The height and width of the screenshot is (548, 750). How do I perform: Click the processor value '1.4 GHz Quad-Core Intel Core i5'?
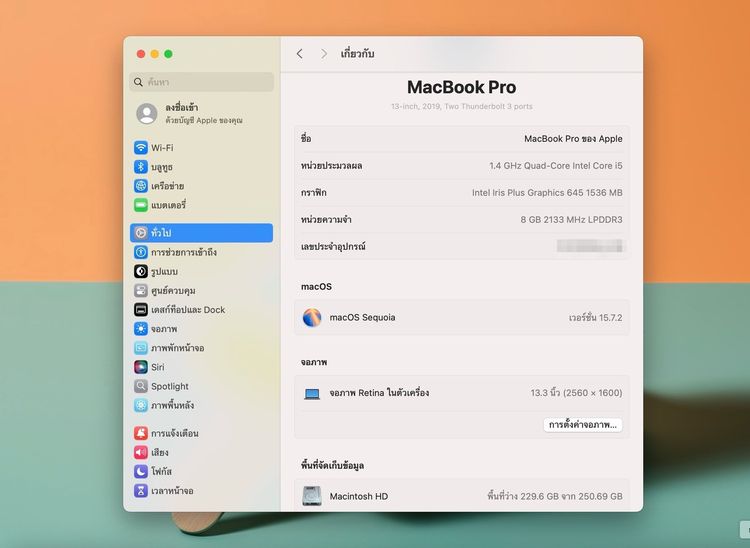(x=556, y=166)
